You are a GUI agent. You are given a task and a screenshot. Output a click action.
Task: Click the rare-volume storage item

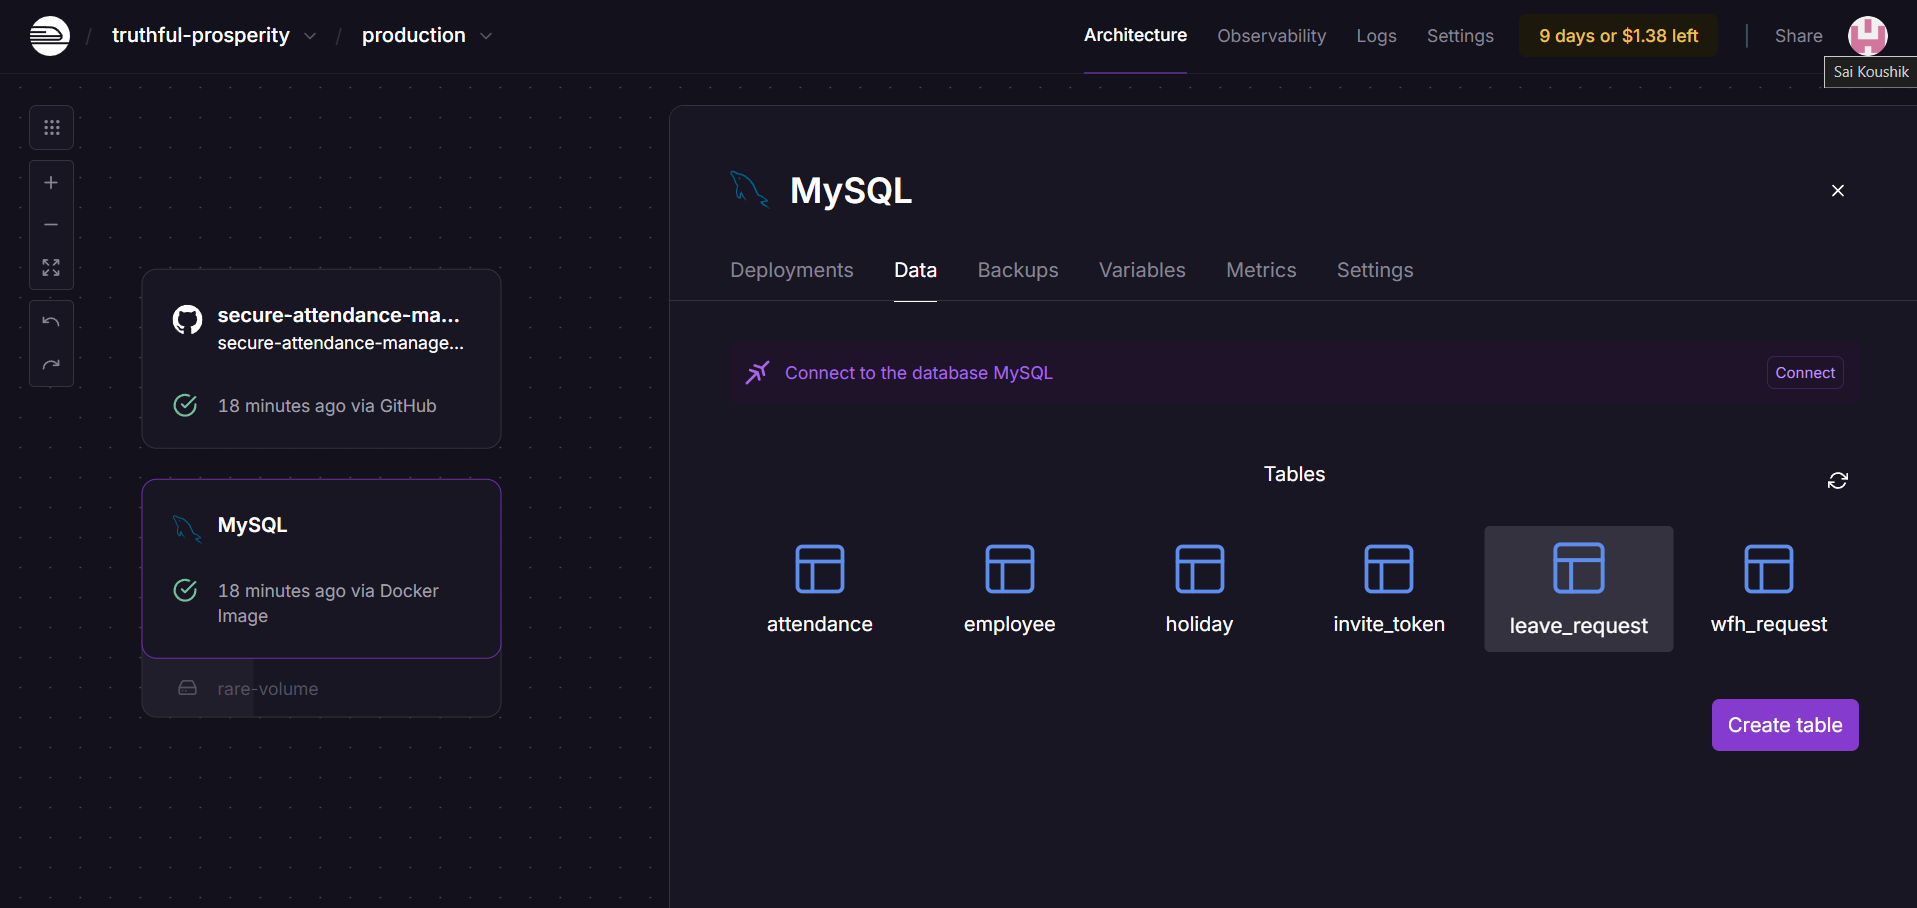point(267,689)
